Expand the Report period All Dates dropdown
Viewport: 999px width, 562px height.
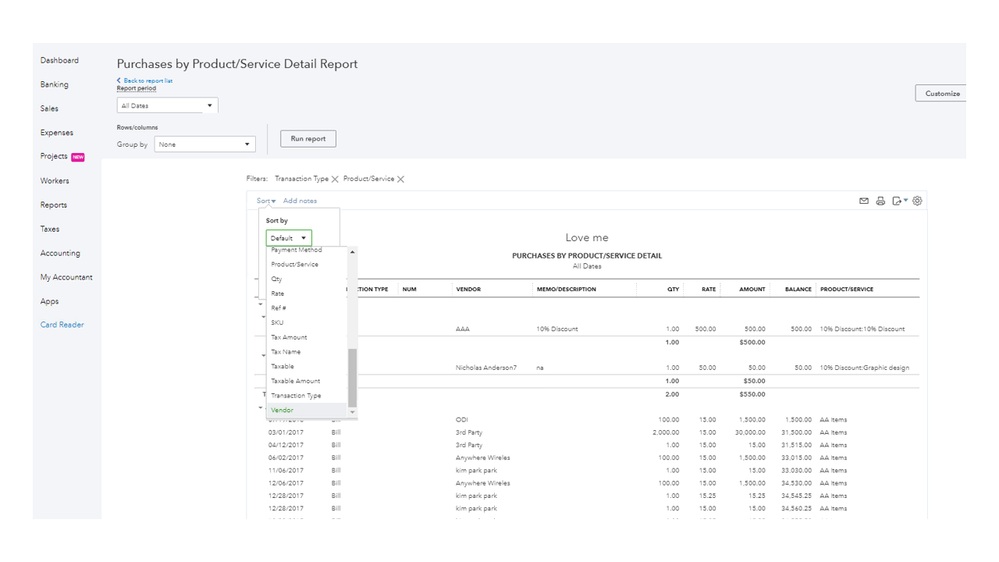pyautogui.click(x=167, y=105)
